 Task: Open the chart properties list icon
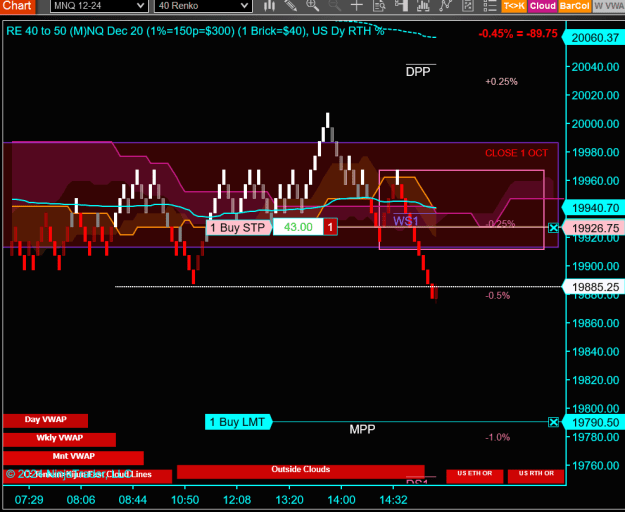click(489, 6)
